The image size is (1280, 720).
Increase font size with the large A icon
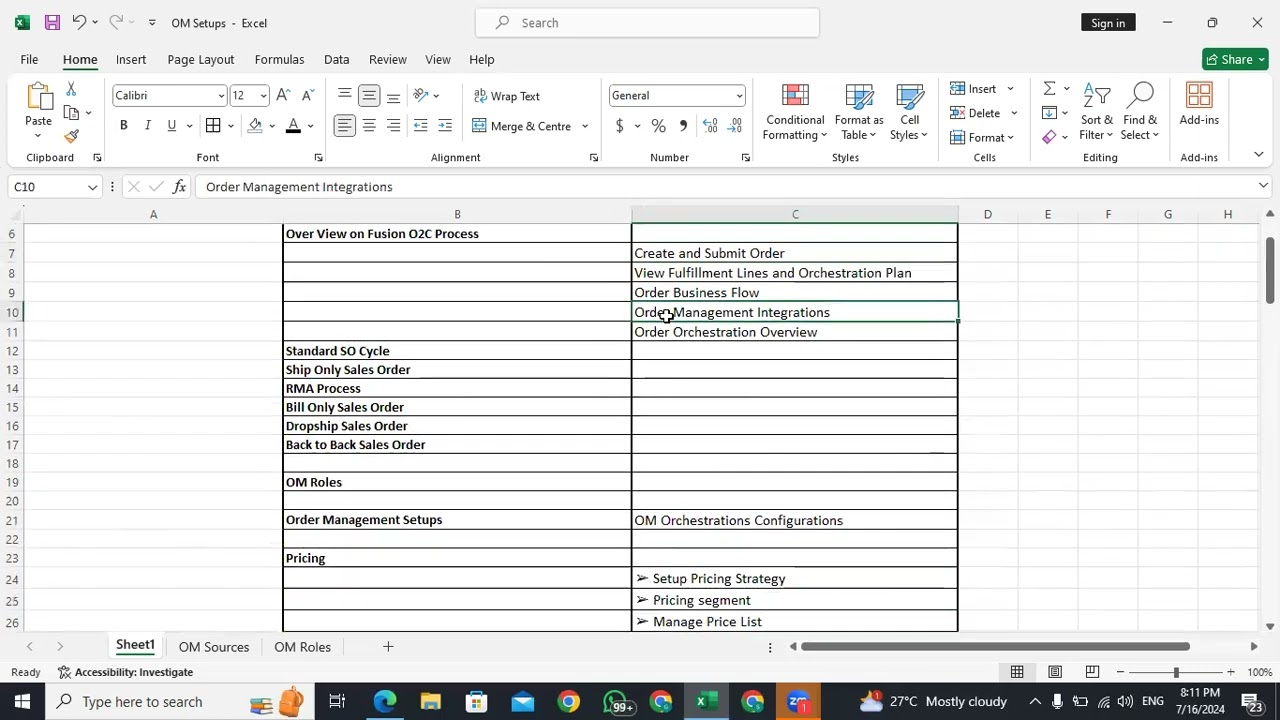[283, 95]
